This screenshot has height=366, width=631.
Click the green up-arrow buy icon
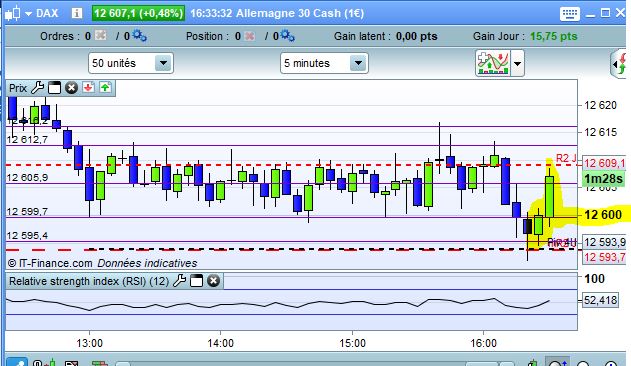(x=105, y=87)
